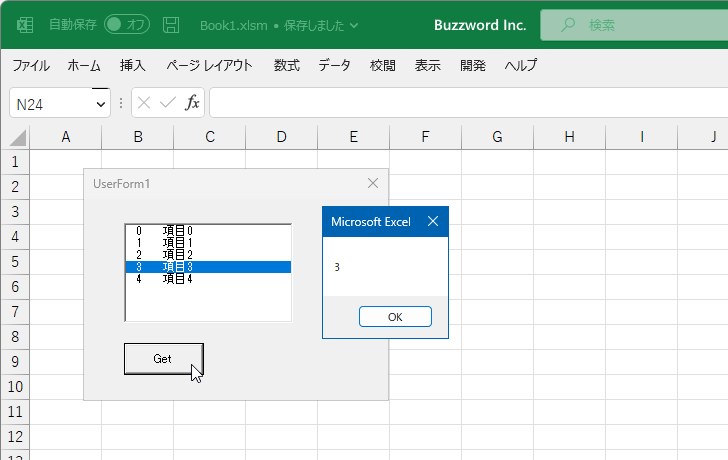Close the UserForm1 window
This screenshot has width=728, height=460.
(x=373, y=183)
